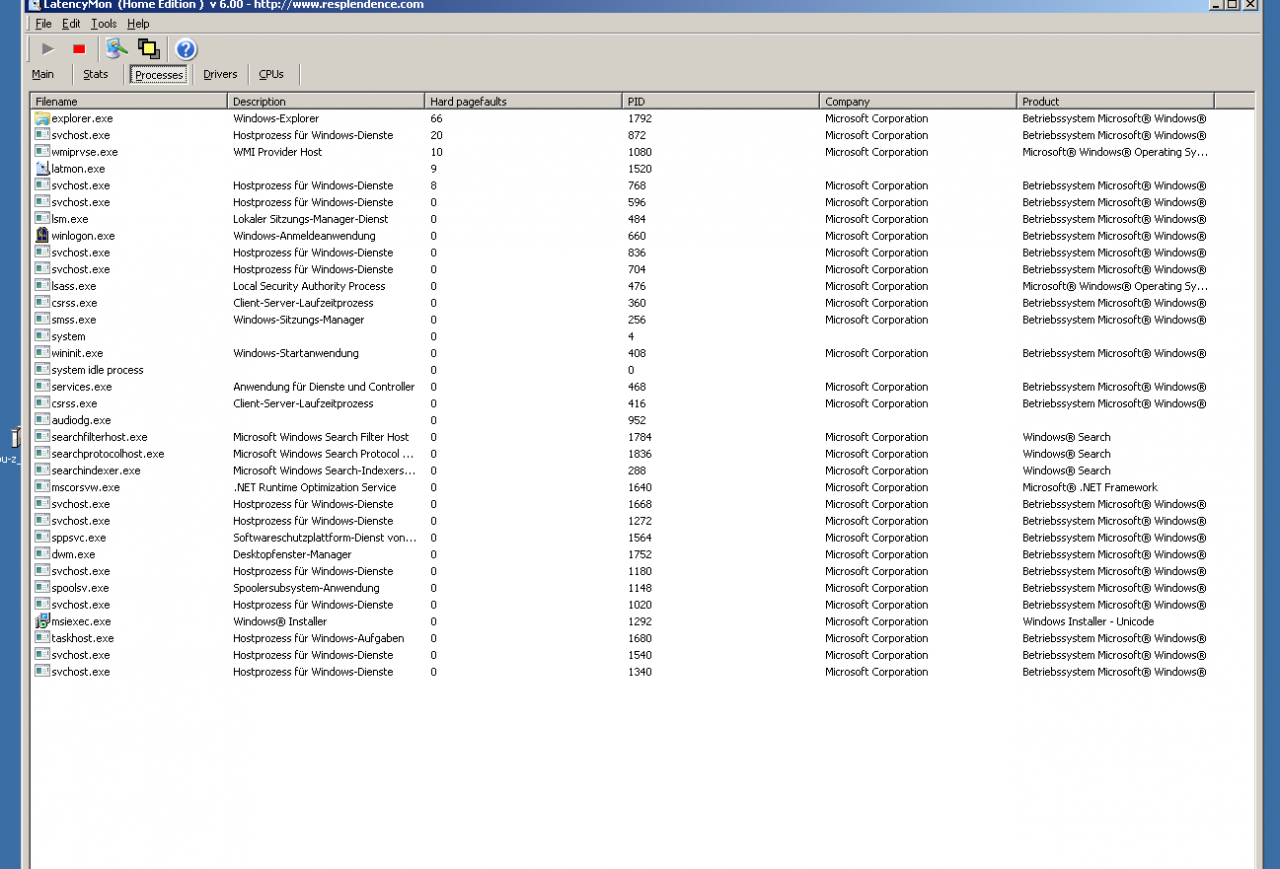This screenshot has height=869, width=1280.
Task: Open the Help menu
Action: pyautogui.click(x=138, y=24)
